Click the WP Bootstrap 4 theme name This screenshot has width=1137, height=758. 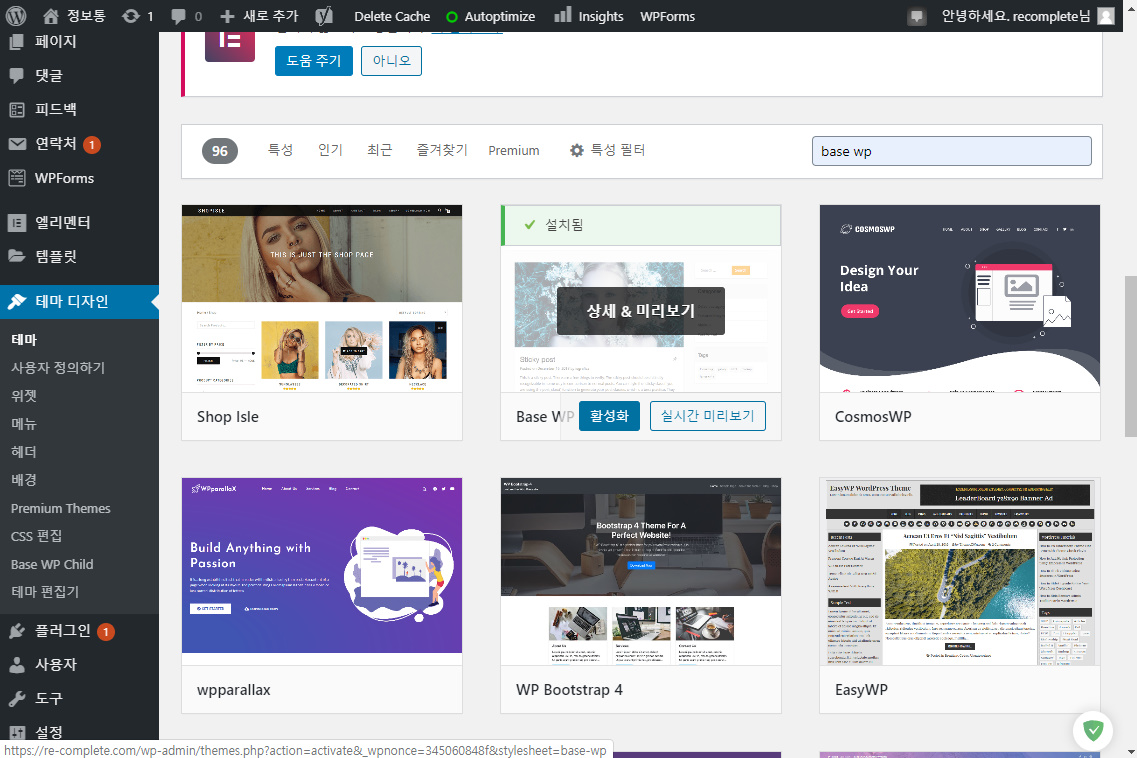[x=569, y=690]
